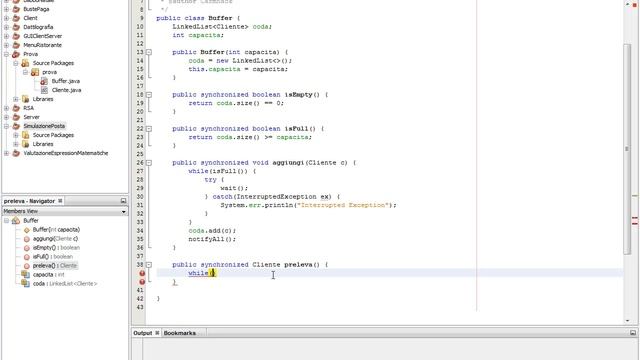640x360 pixels.
Task: Fold the preleva method at line 38
Action: point(149,265)
